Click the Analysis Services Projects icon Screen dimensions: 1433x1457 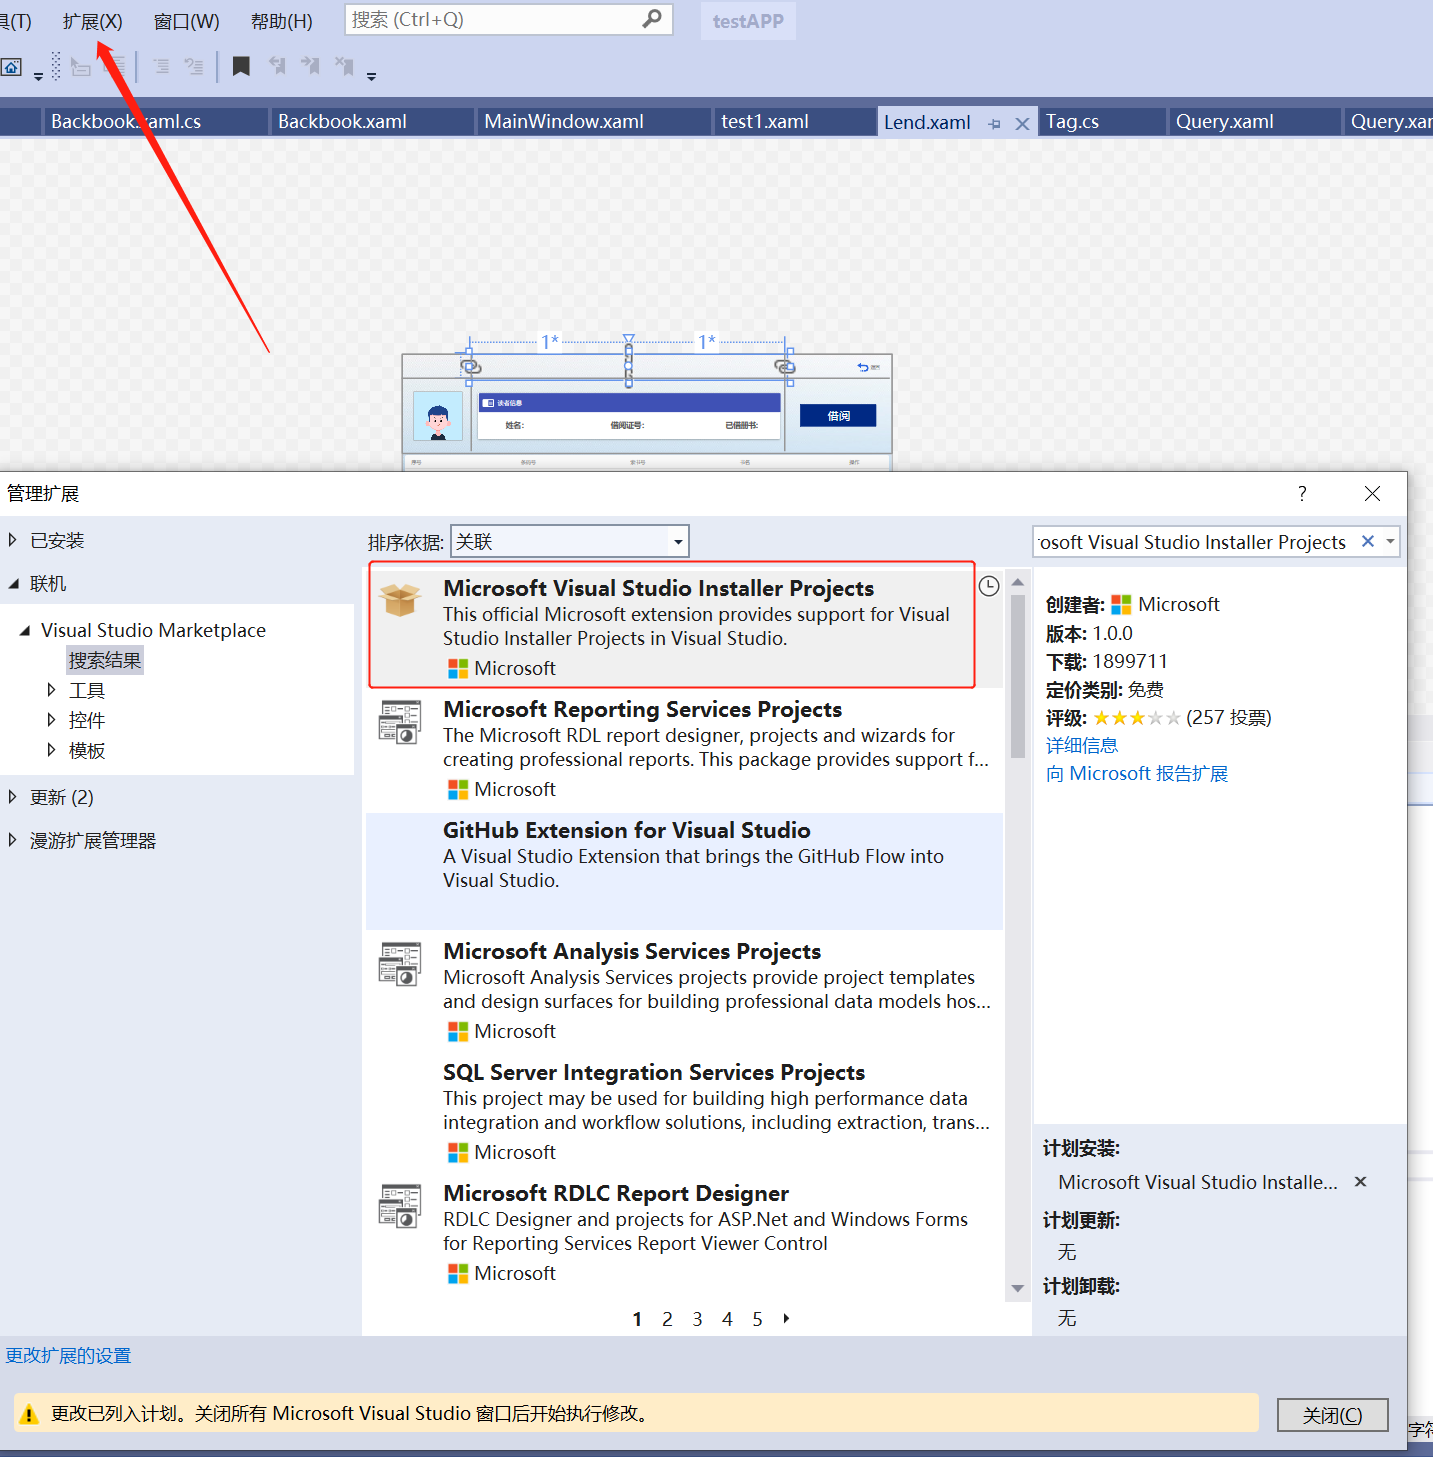(x=400, y=964)
